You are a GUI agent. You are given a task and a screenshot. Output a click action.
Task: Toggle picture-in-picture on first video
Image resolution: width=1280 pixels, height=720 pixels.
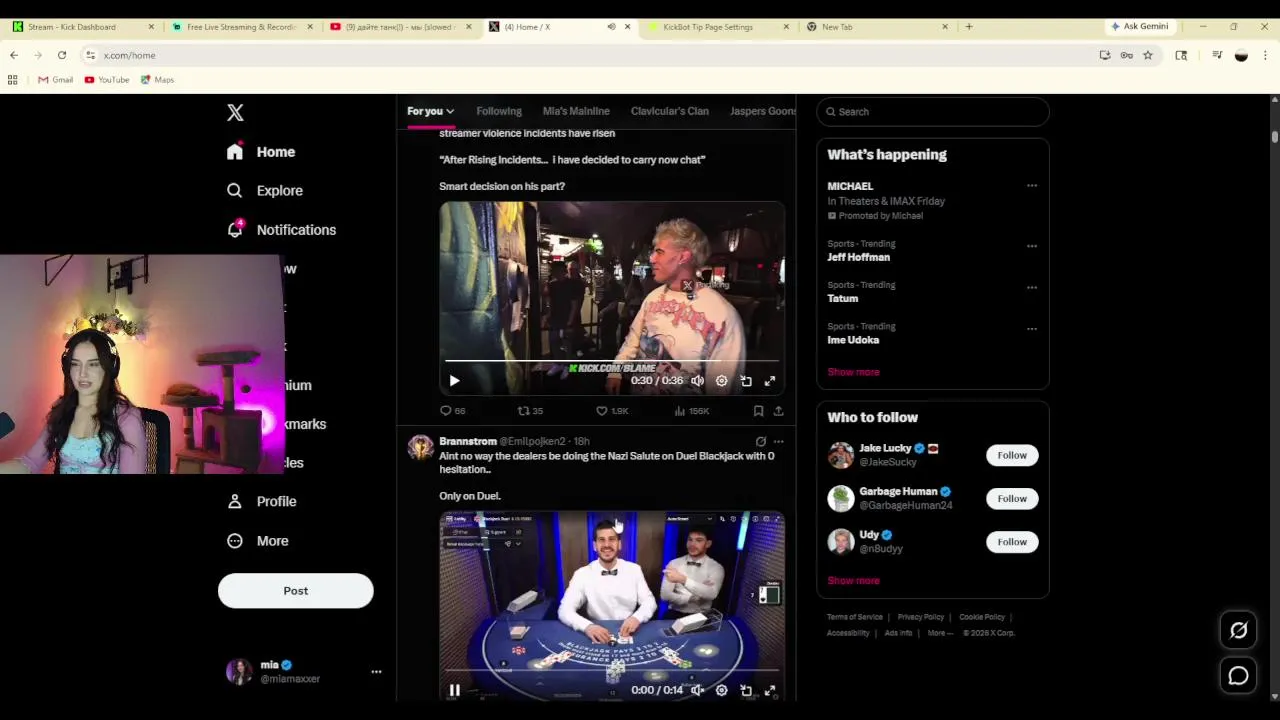(x=746, y=381)
